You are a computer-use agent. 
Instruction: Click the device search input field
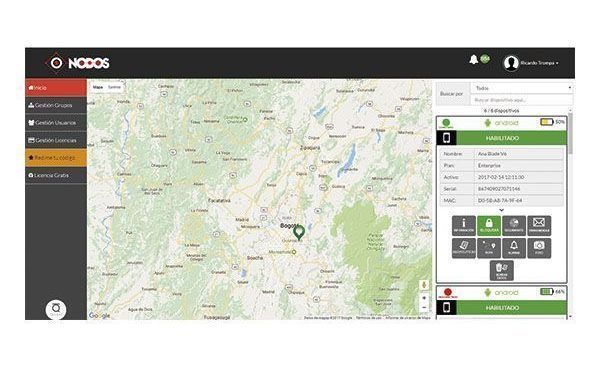(522, 100)
